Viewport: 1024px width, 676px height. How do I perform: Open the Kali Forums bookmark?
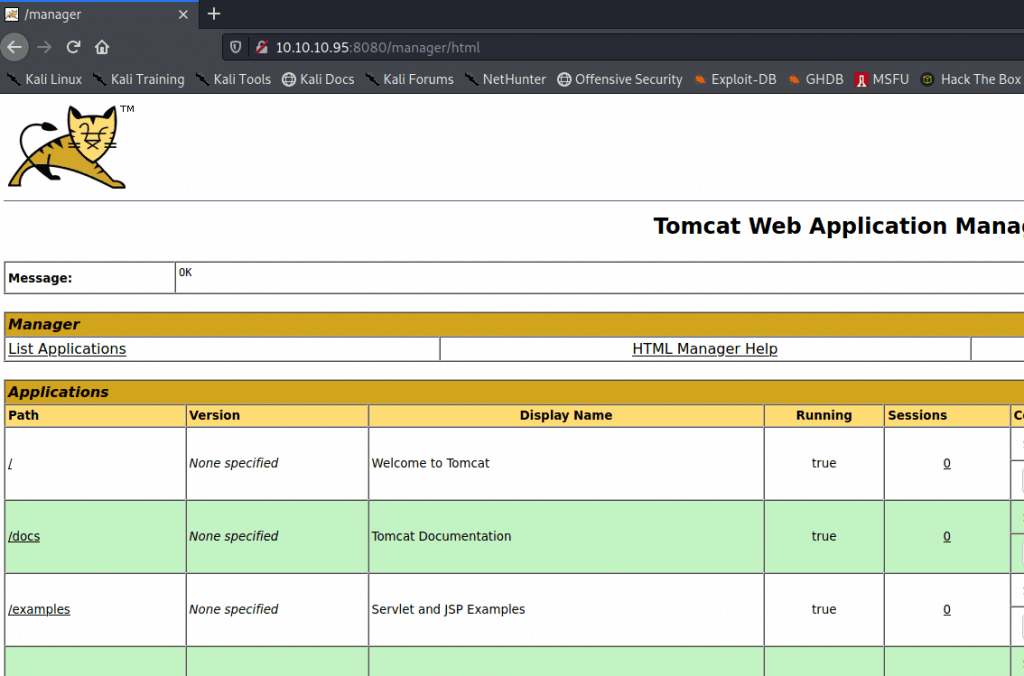coord(409,79)
